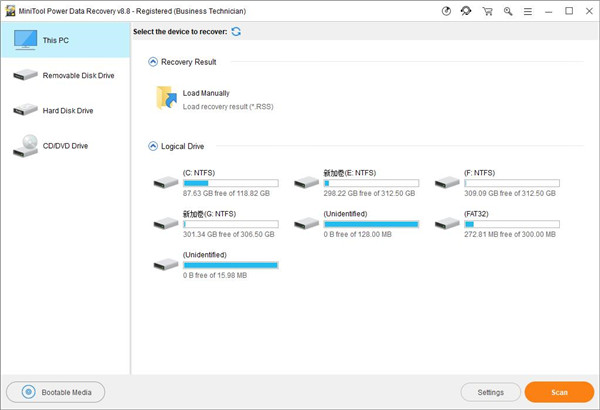The image size is (600, 410).
Task: Click the F: drive usage bar
Action: pyautogui.click(x=512, y=183)
